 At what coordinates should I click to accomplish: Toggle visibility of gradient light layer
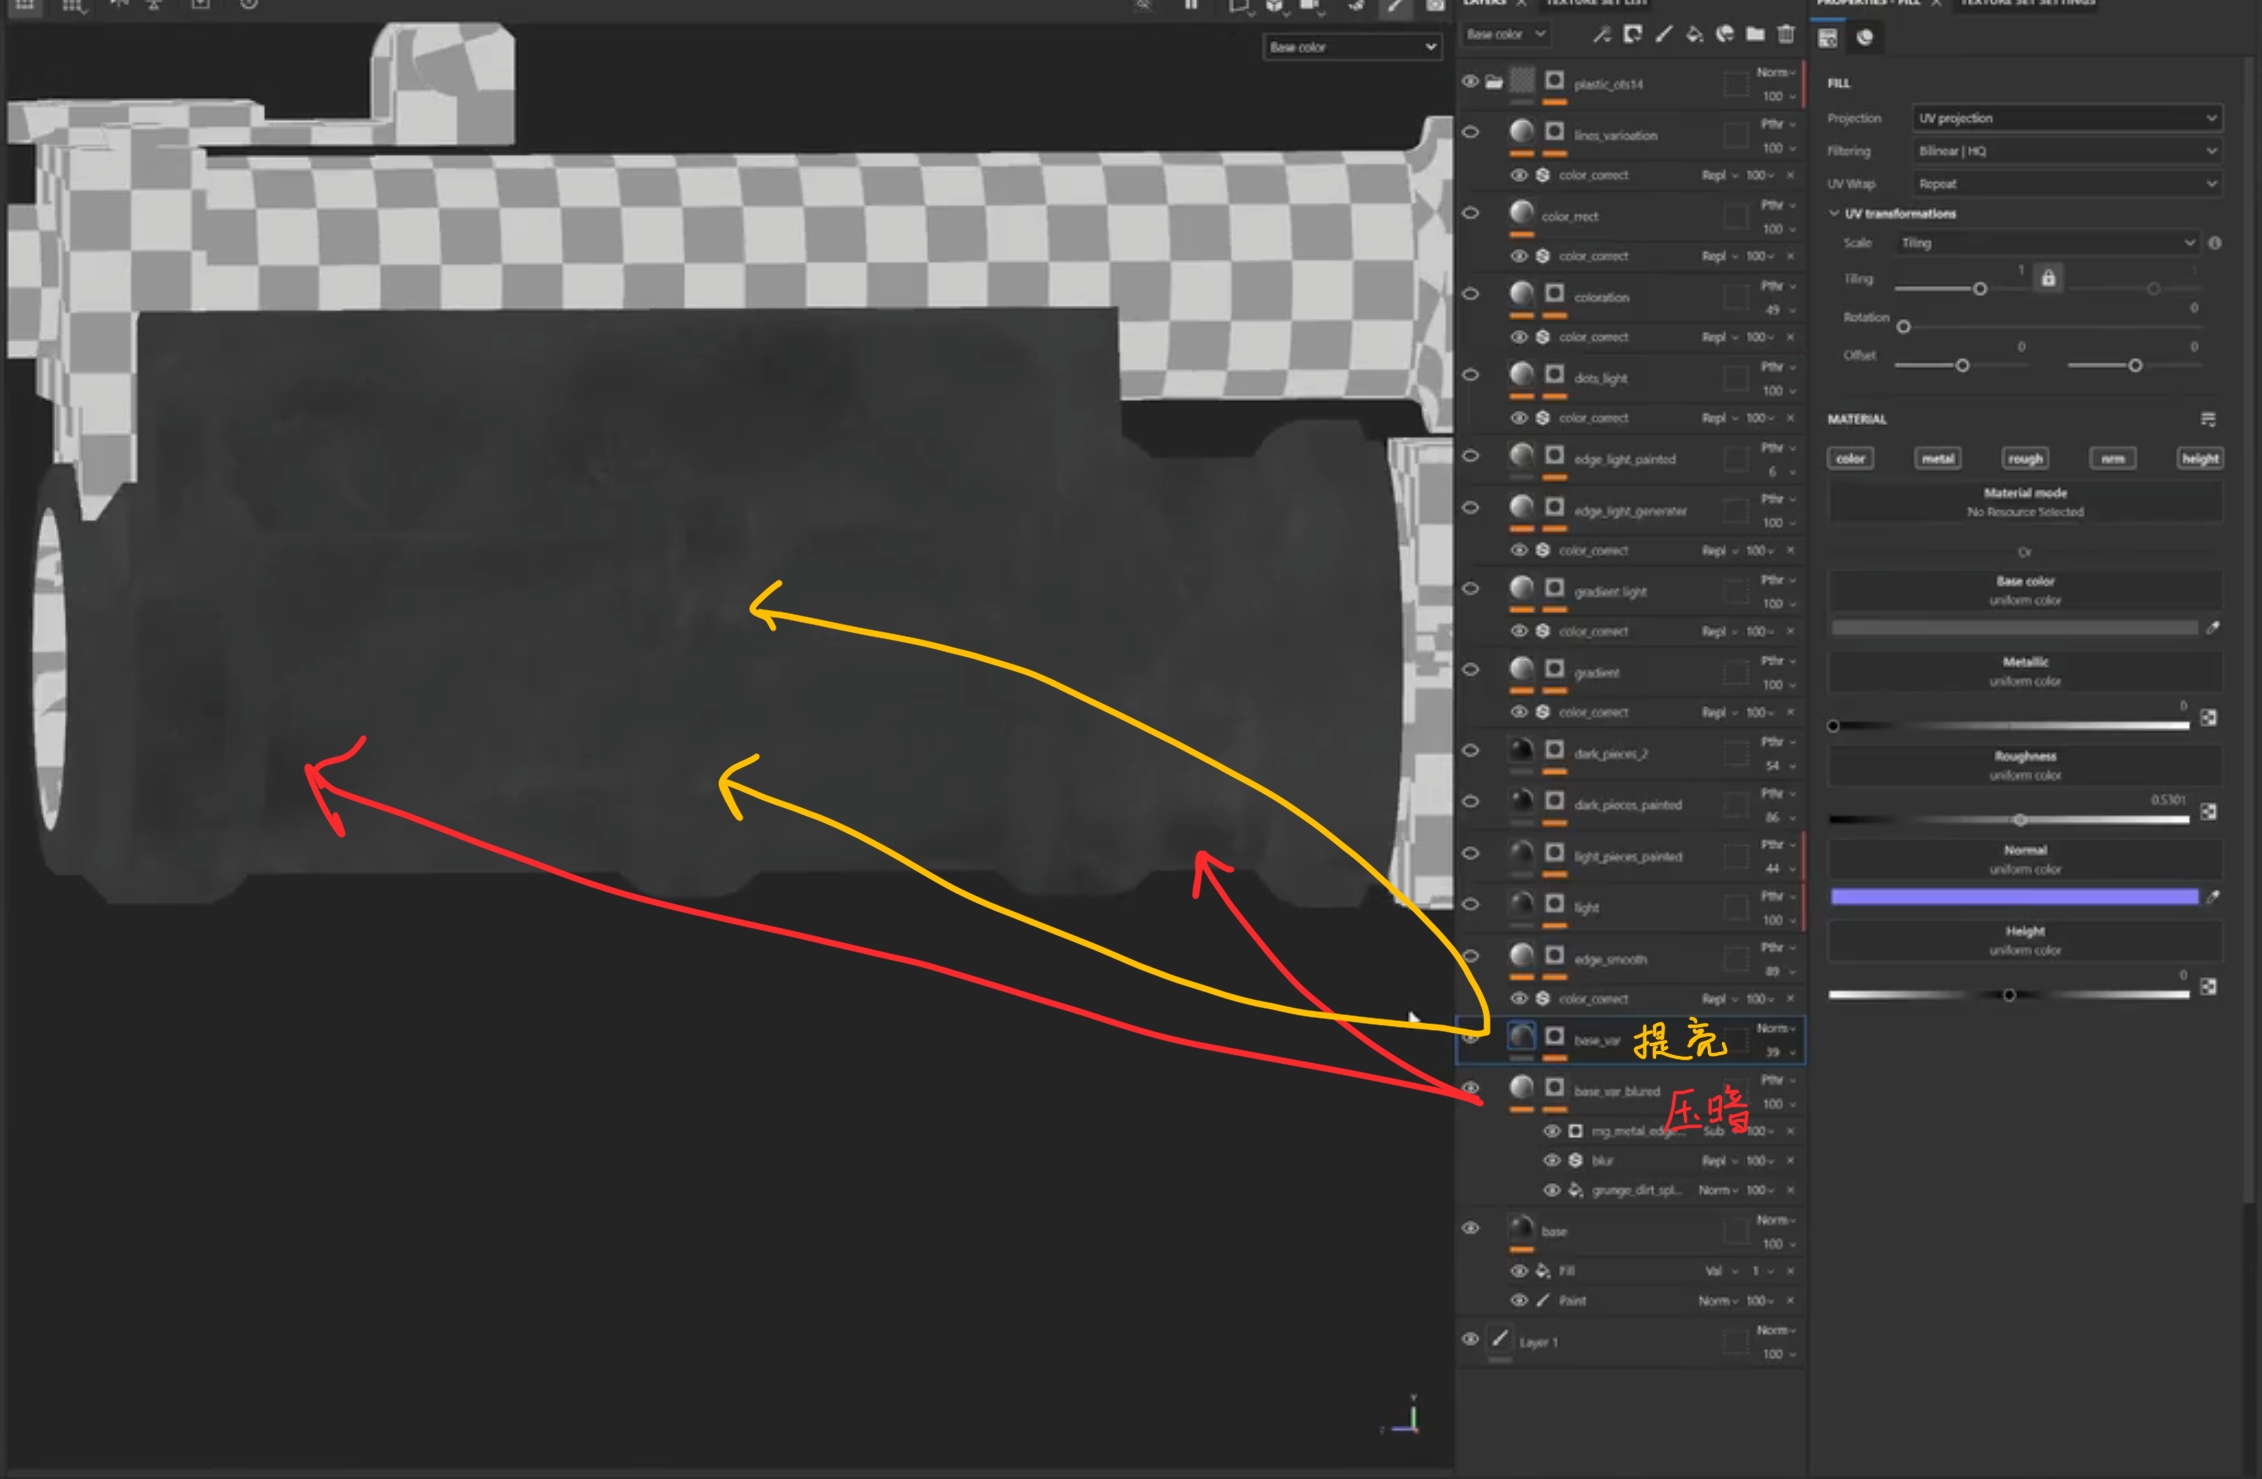tap(1470, 588)
